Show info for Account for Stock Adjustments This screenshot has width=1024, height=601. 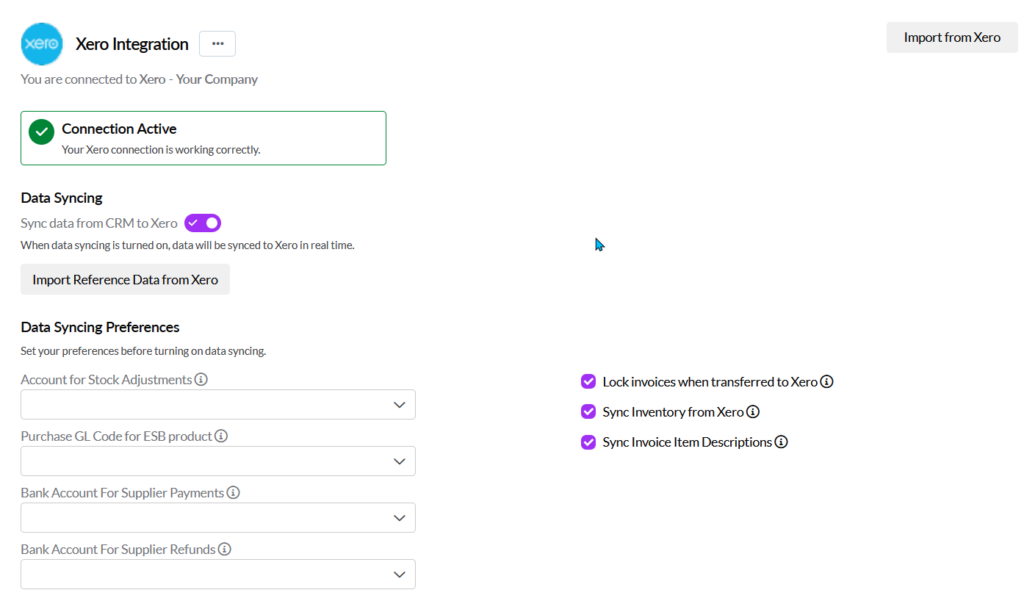click(201, 379)
